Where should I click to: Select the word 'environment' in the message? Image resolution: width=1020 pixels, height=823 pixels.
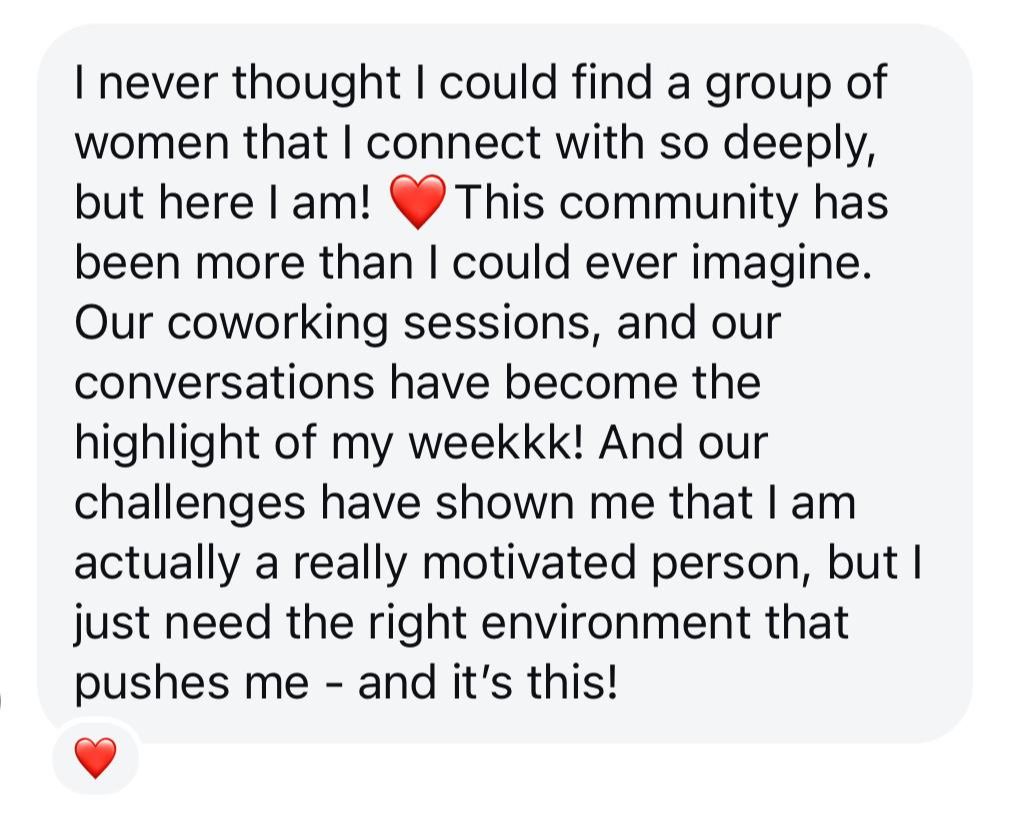coord(616,623)
